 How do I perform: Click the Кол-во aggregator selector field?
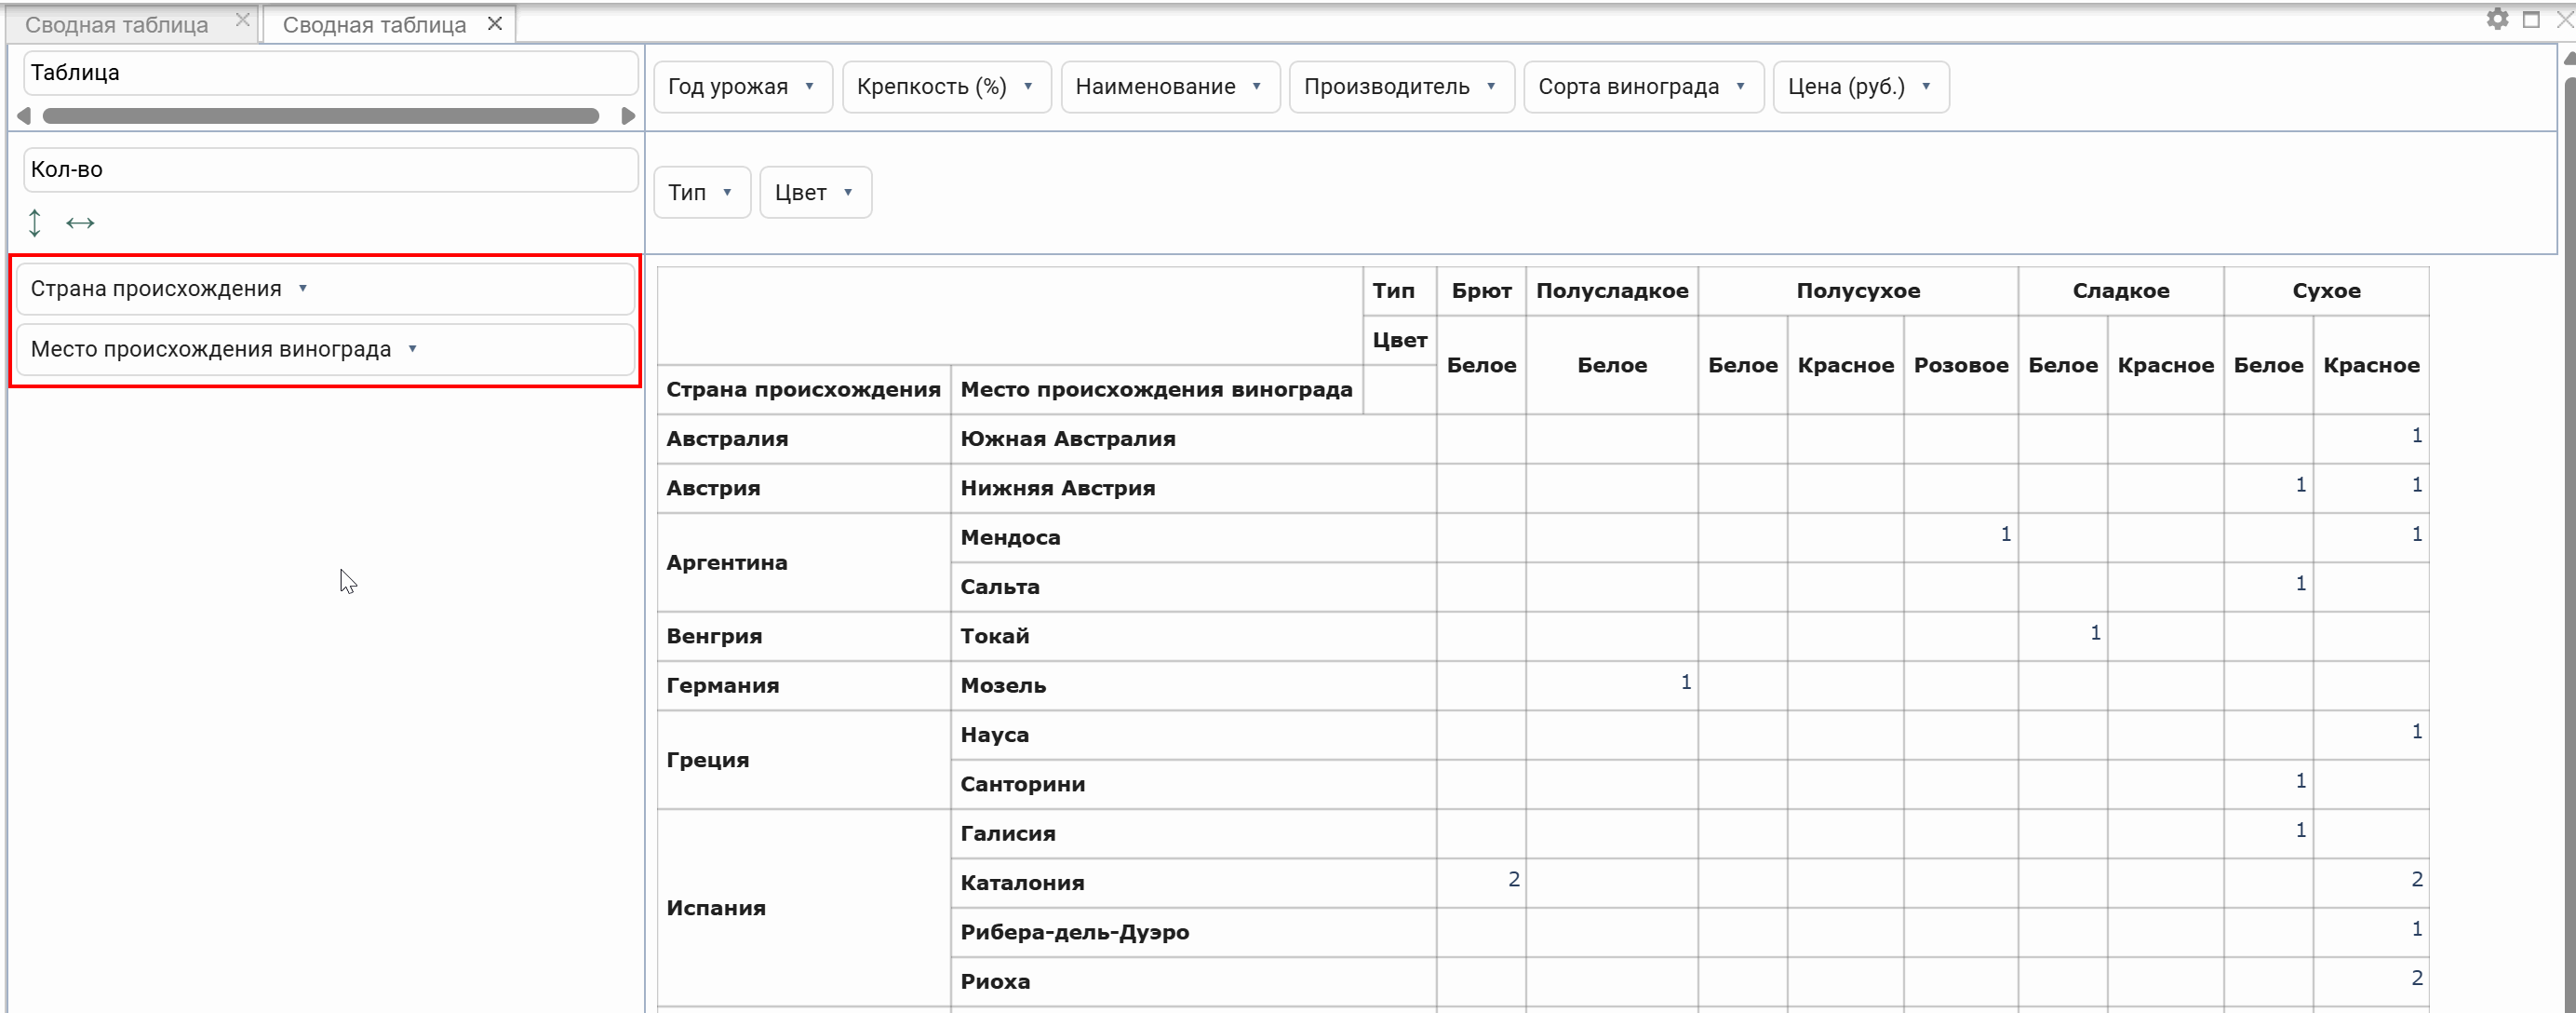click(x=330, y=170)
